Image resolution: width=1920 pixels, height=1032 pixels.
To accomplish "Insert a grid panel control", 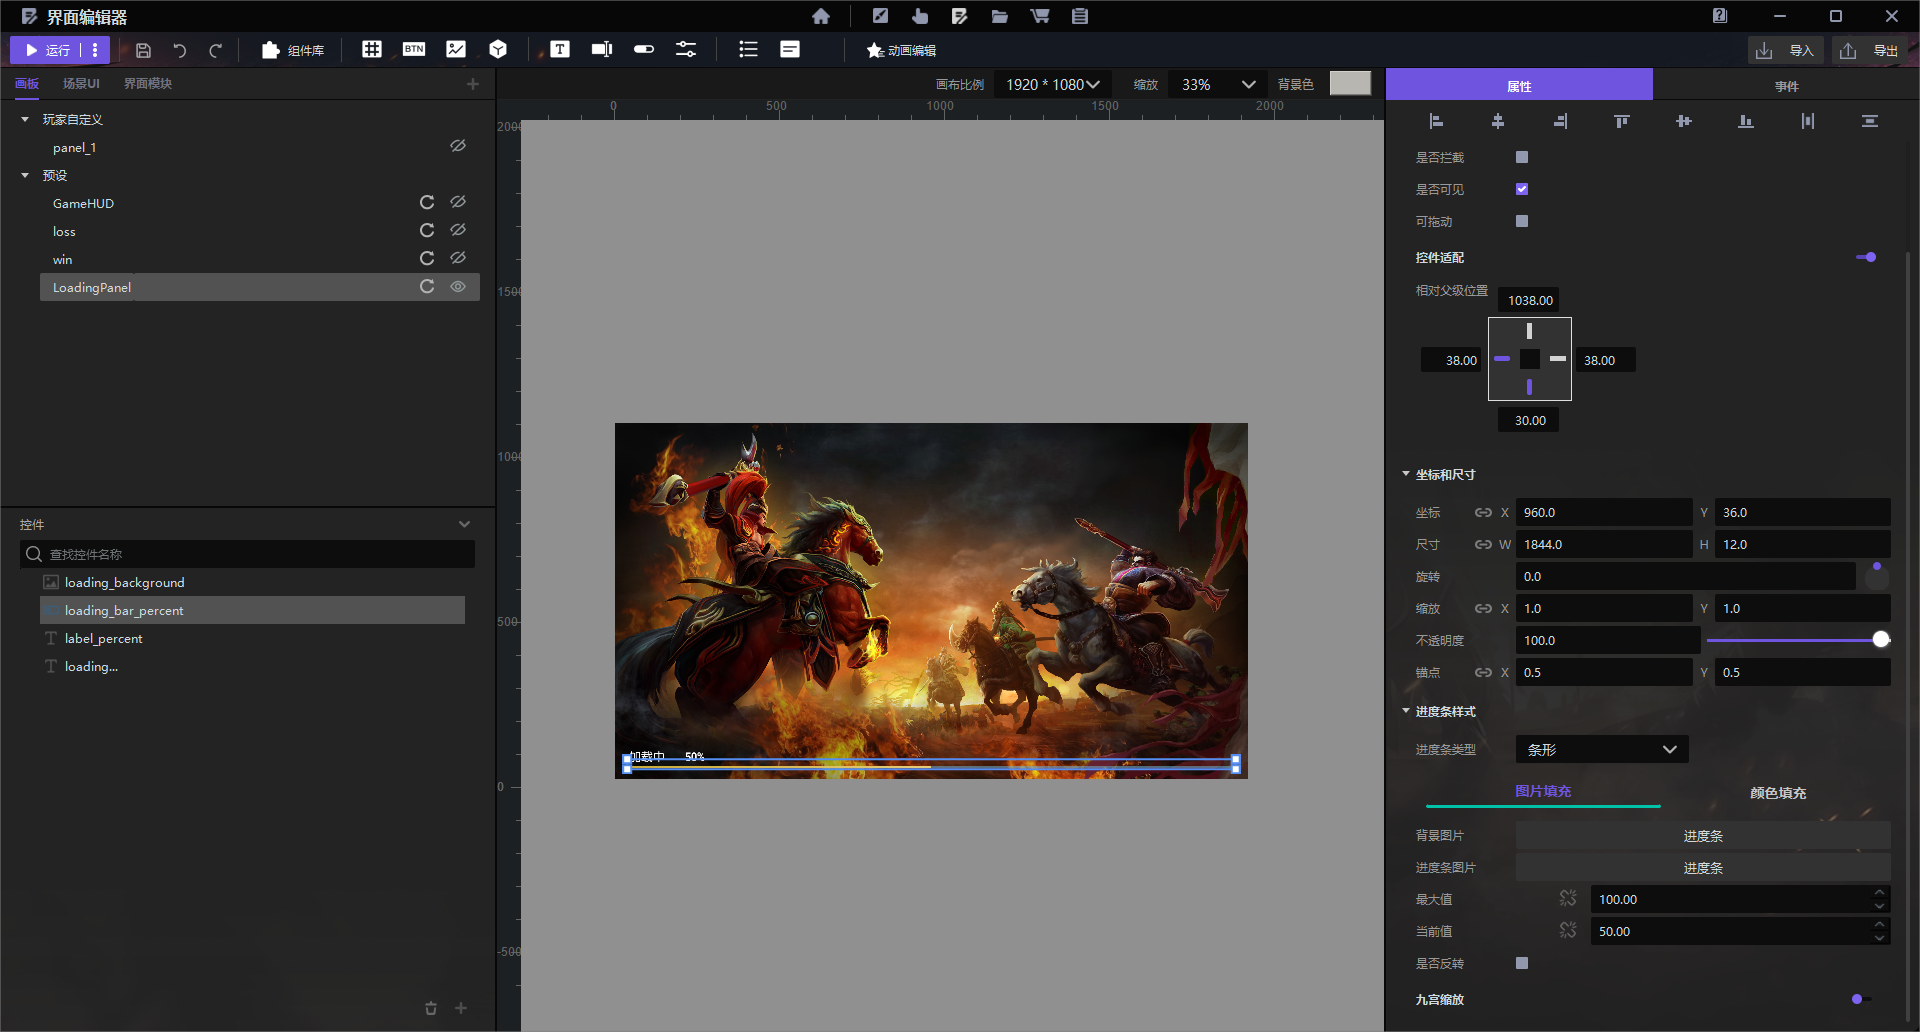I will click(x=372, y=49).
